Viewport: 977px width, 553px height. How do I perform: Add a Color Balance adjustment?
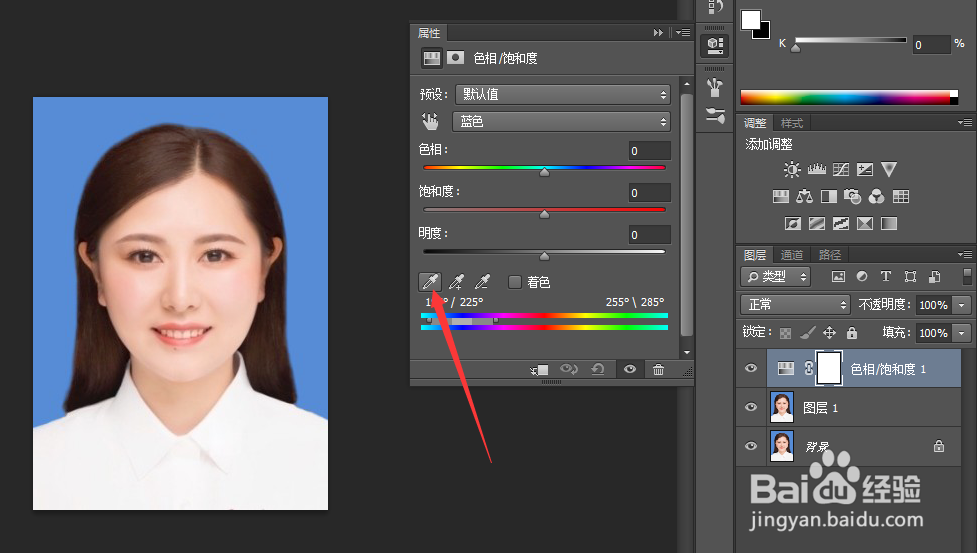click(x=804, y=197)
